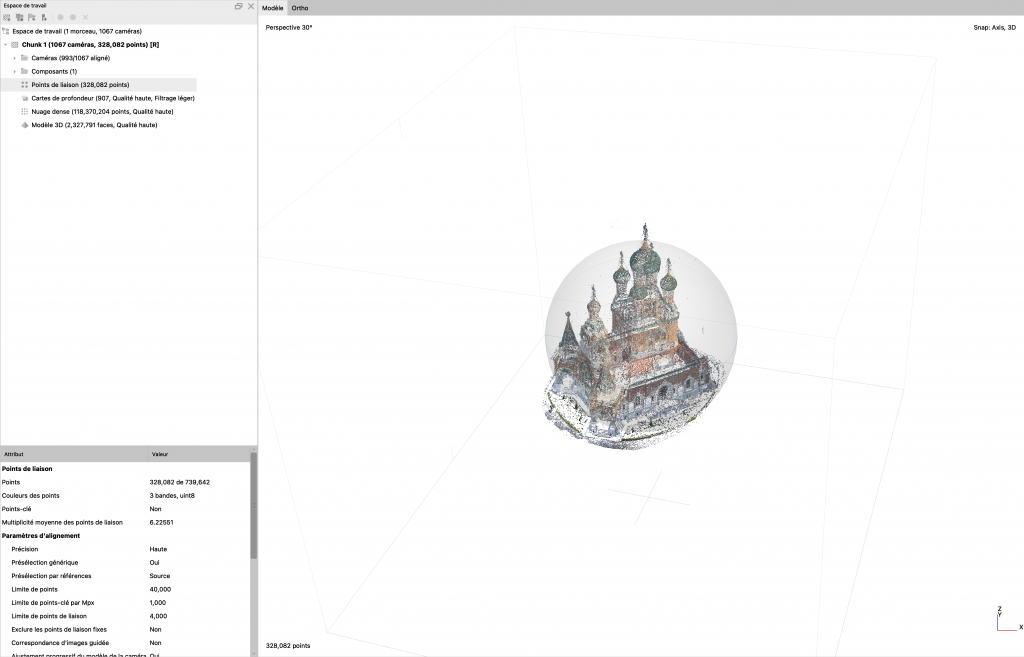The height and width of the screenshot is (657, 1024).
Task: Click the 'Snap: Axis, 3D' label
Action: pyautogui.click(x=995, y=27)
